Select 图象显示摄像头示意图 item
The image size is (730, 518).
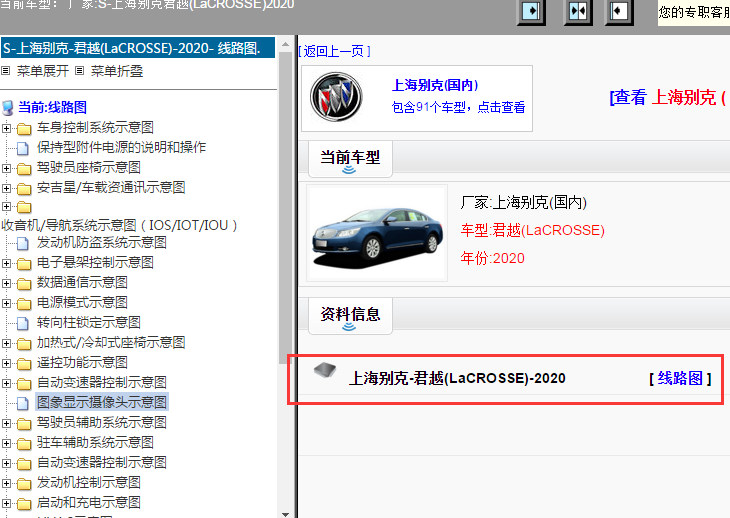tap(101, 403)
